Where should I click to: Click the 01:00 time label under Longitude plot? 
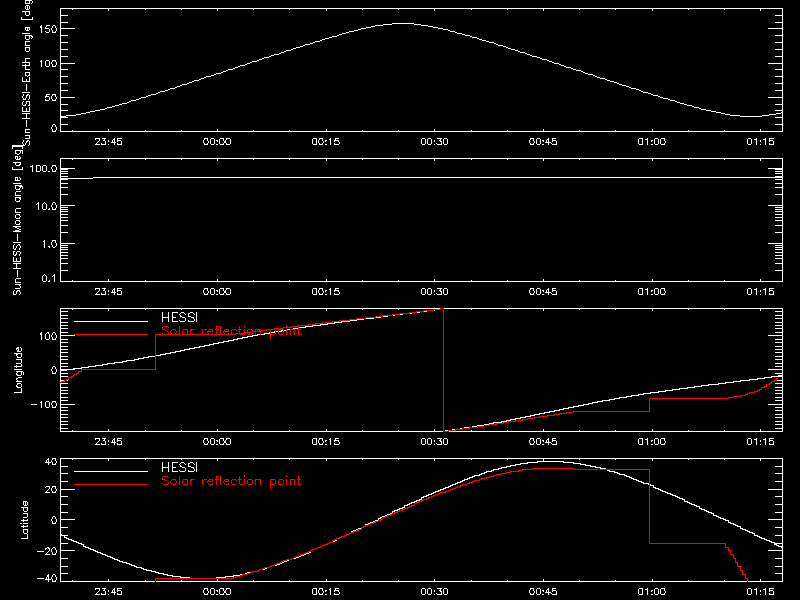pos(652,442)
